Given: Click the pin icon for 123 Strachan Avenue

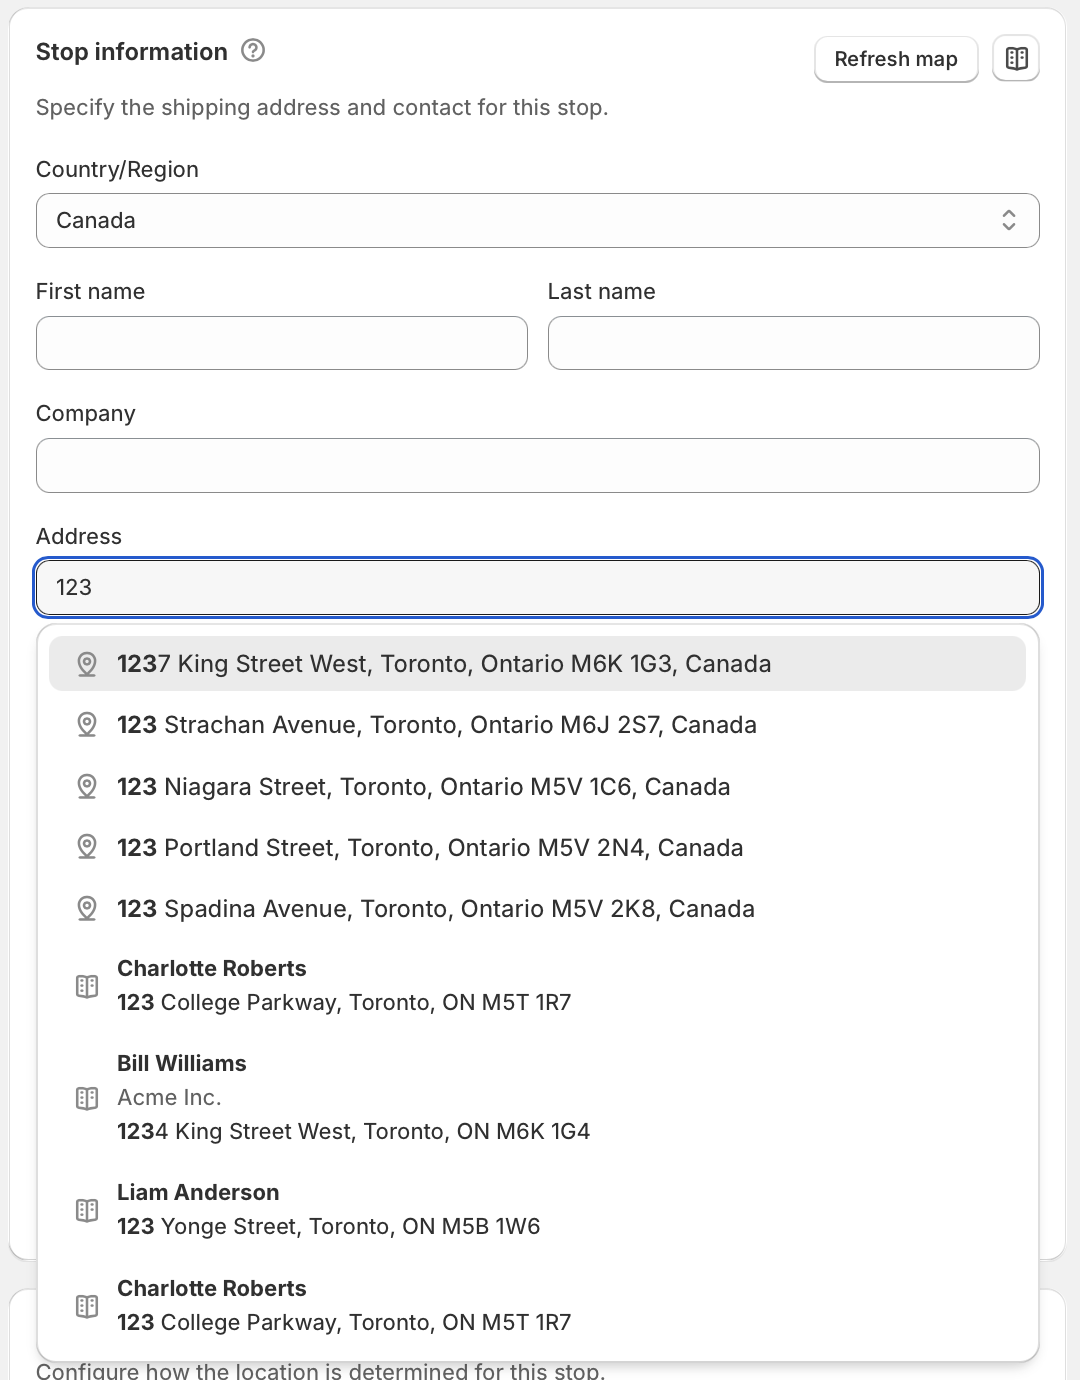Looking at the screenshot, I should click(x=87, y=725).
